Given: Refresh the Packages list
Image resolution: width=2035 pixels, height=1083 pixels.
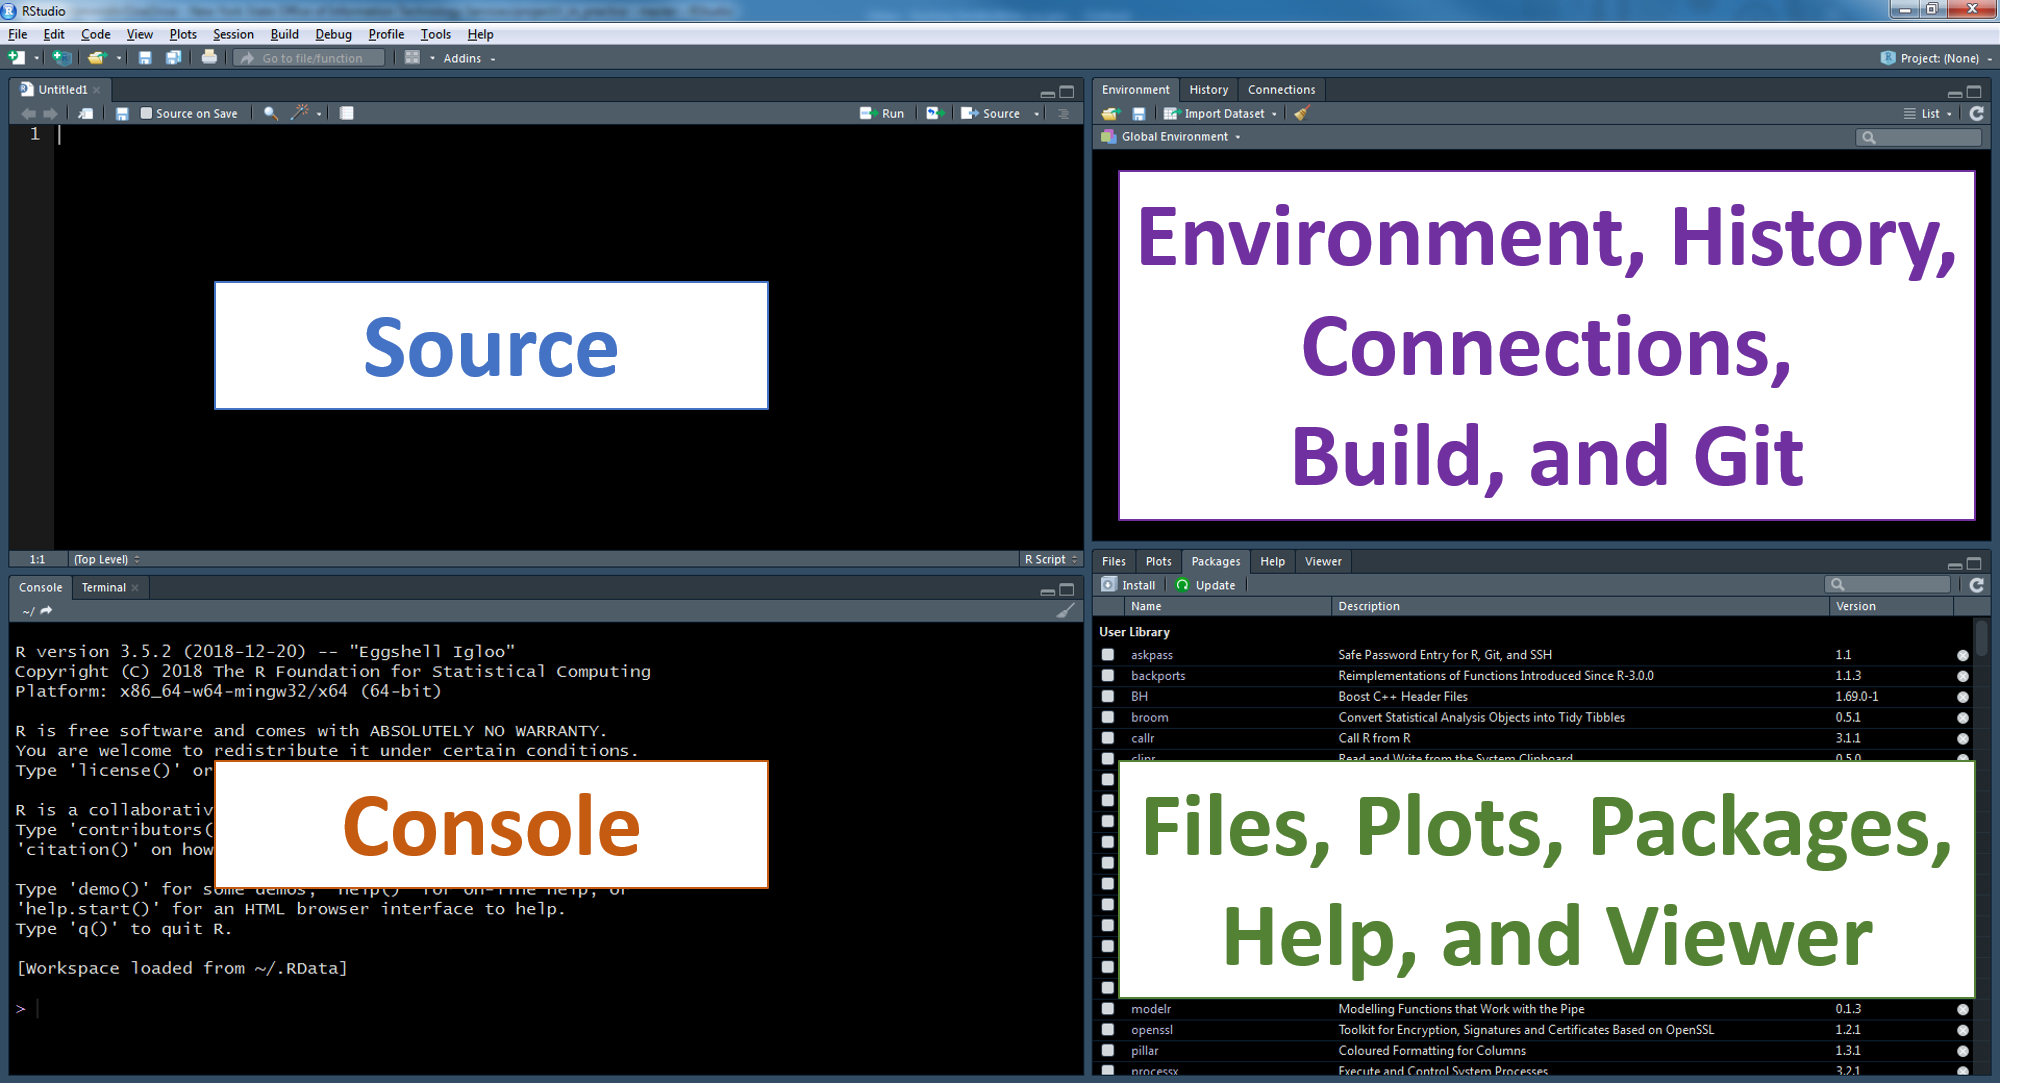Looking at the screenshot, I should (1976, 586).
